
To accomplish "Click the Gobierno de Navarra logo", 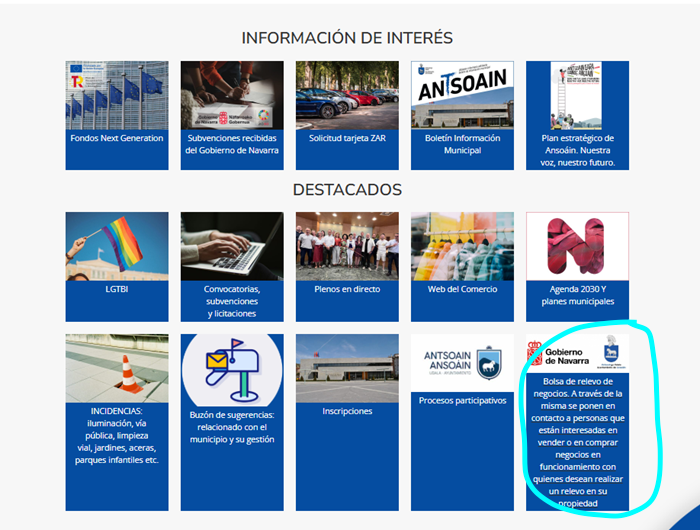I will (x=558, y=354).
